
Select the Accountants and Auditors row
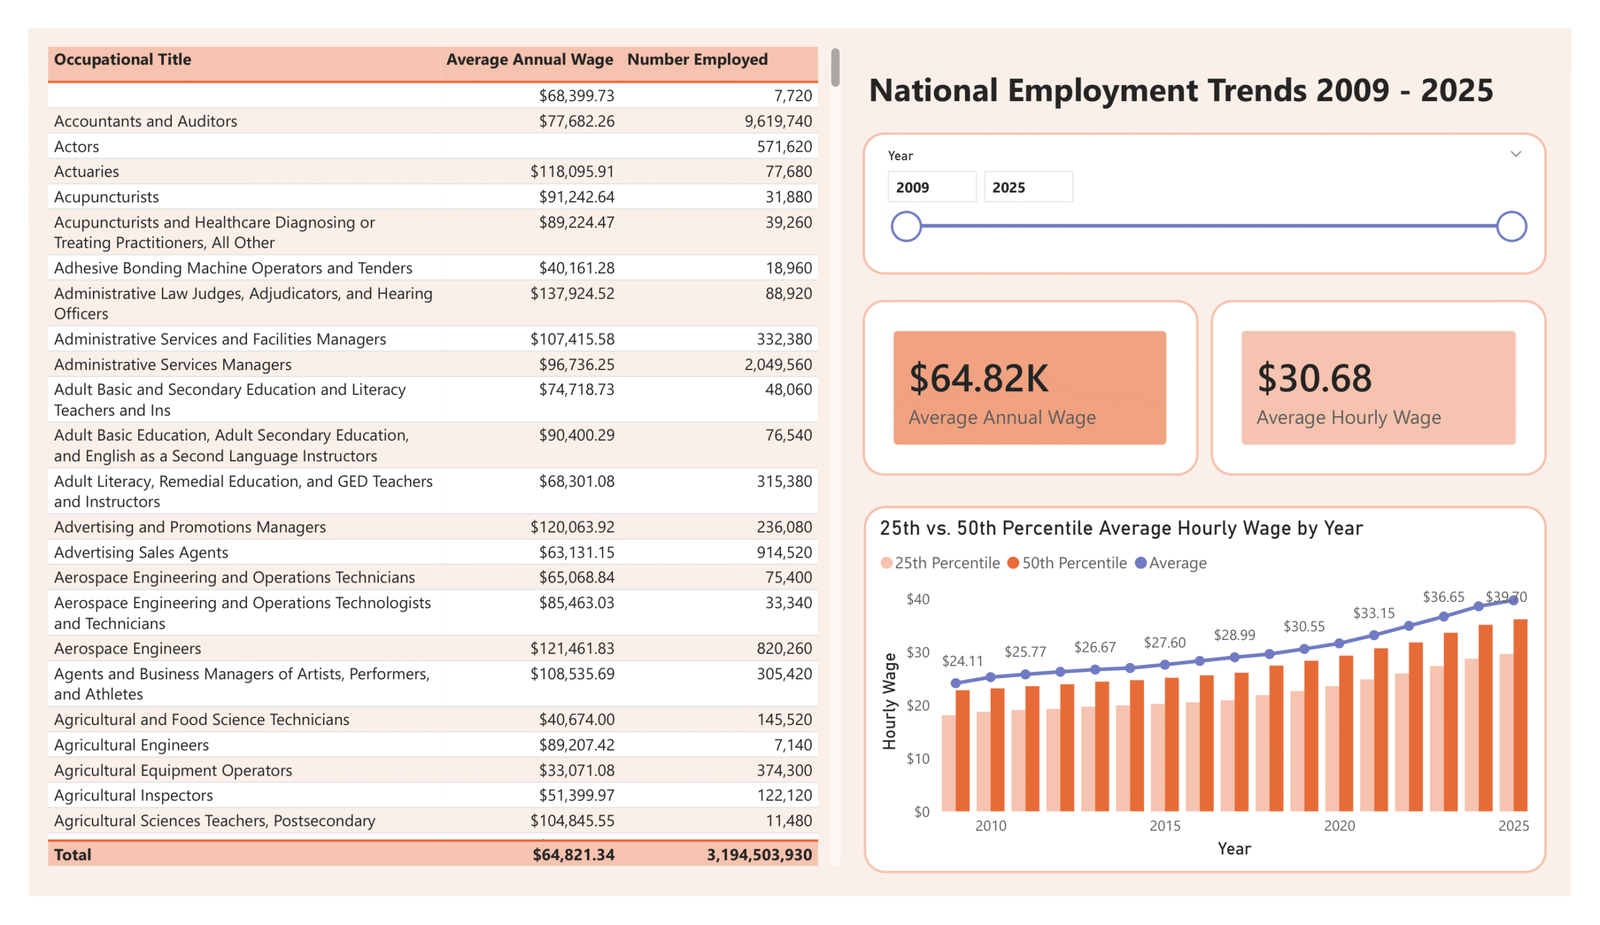(x=300, y=121)
